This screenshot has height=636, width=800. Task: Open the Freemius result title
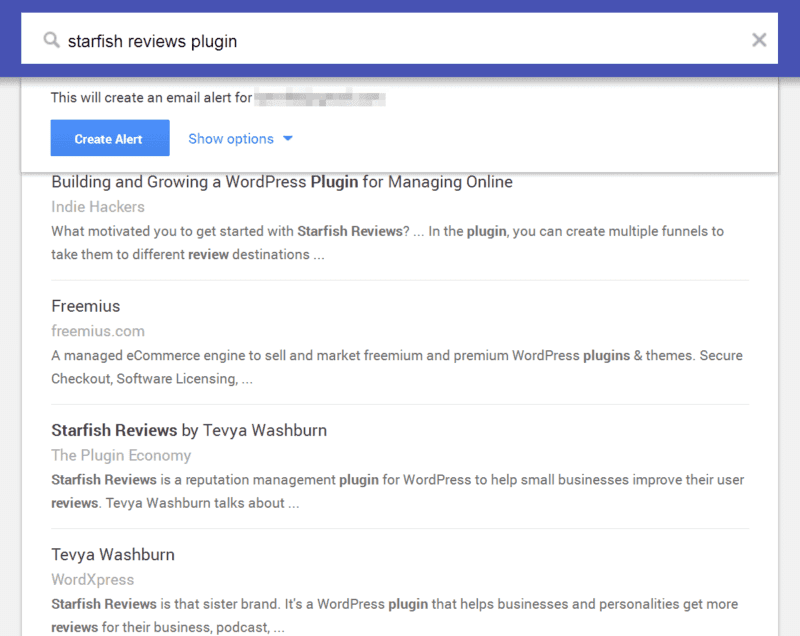click(x=86, y=306)
